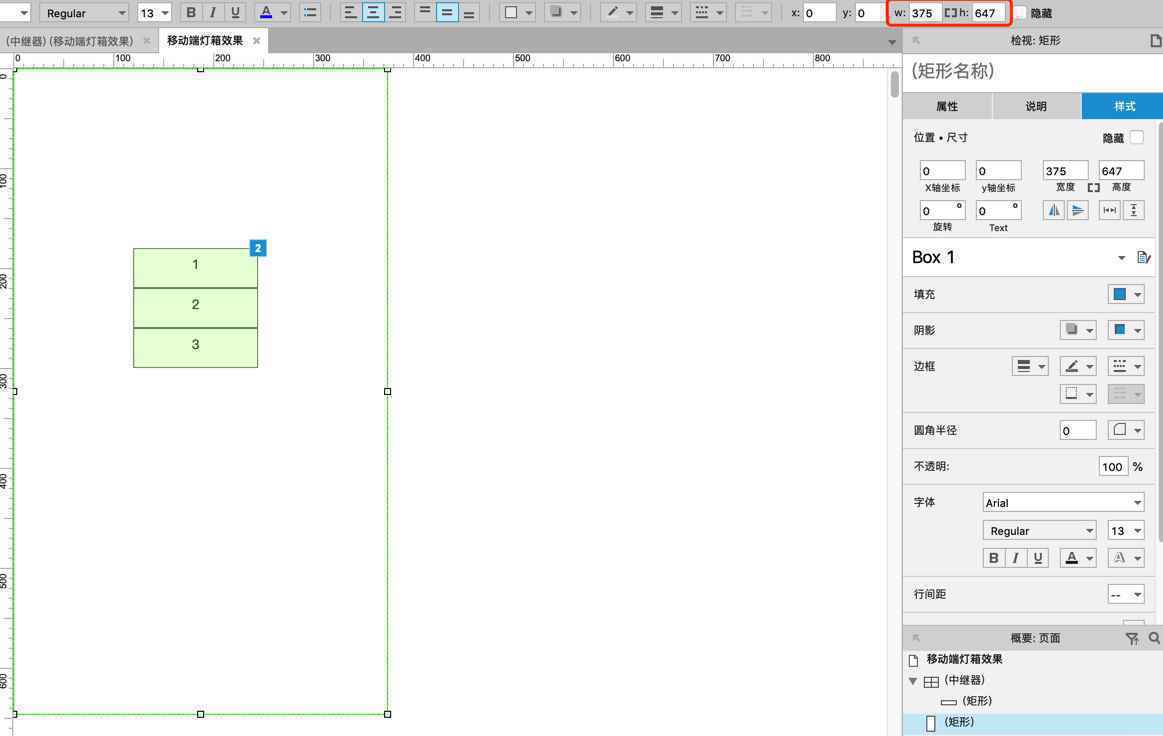Viewport: 1163px width, 736px height.
Task: Open the 行间距 line spacing dropdown
Action: pyautogui.click(x=1126, y=594)
